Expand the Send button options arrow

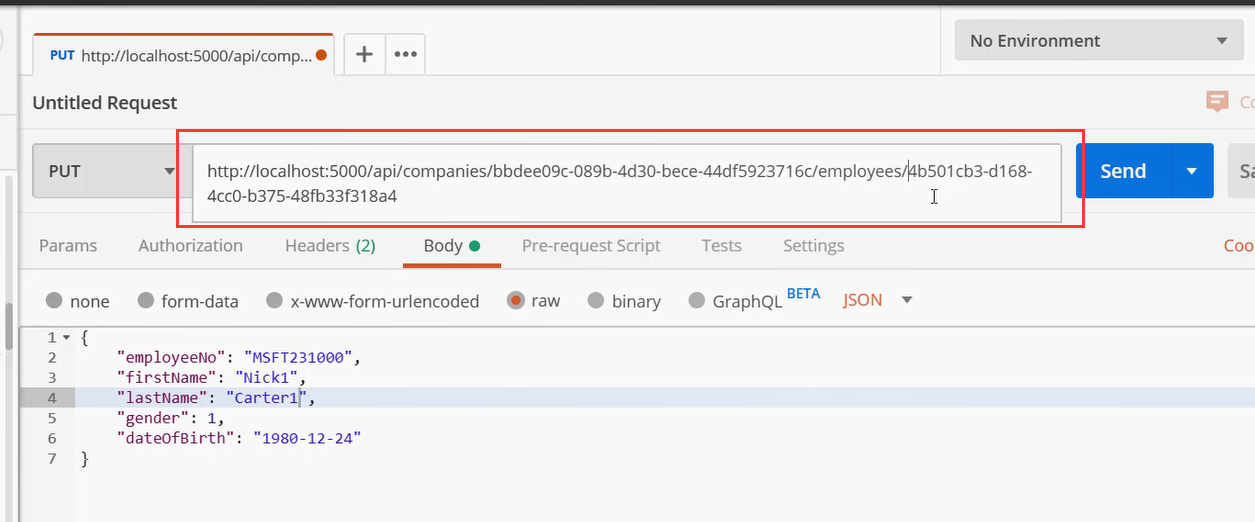click(x=1191, y=171)
